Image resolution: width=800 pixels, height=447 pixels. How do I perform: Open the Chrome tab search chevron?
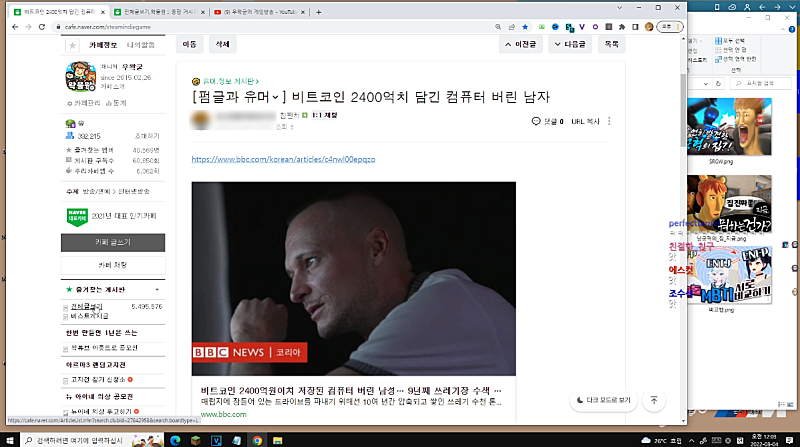619,8
